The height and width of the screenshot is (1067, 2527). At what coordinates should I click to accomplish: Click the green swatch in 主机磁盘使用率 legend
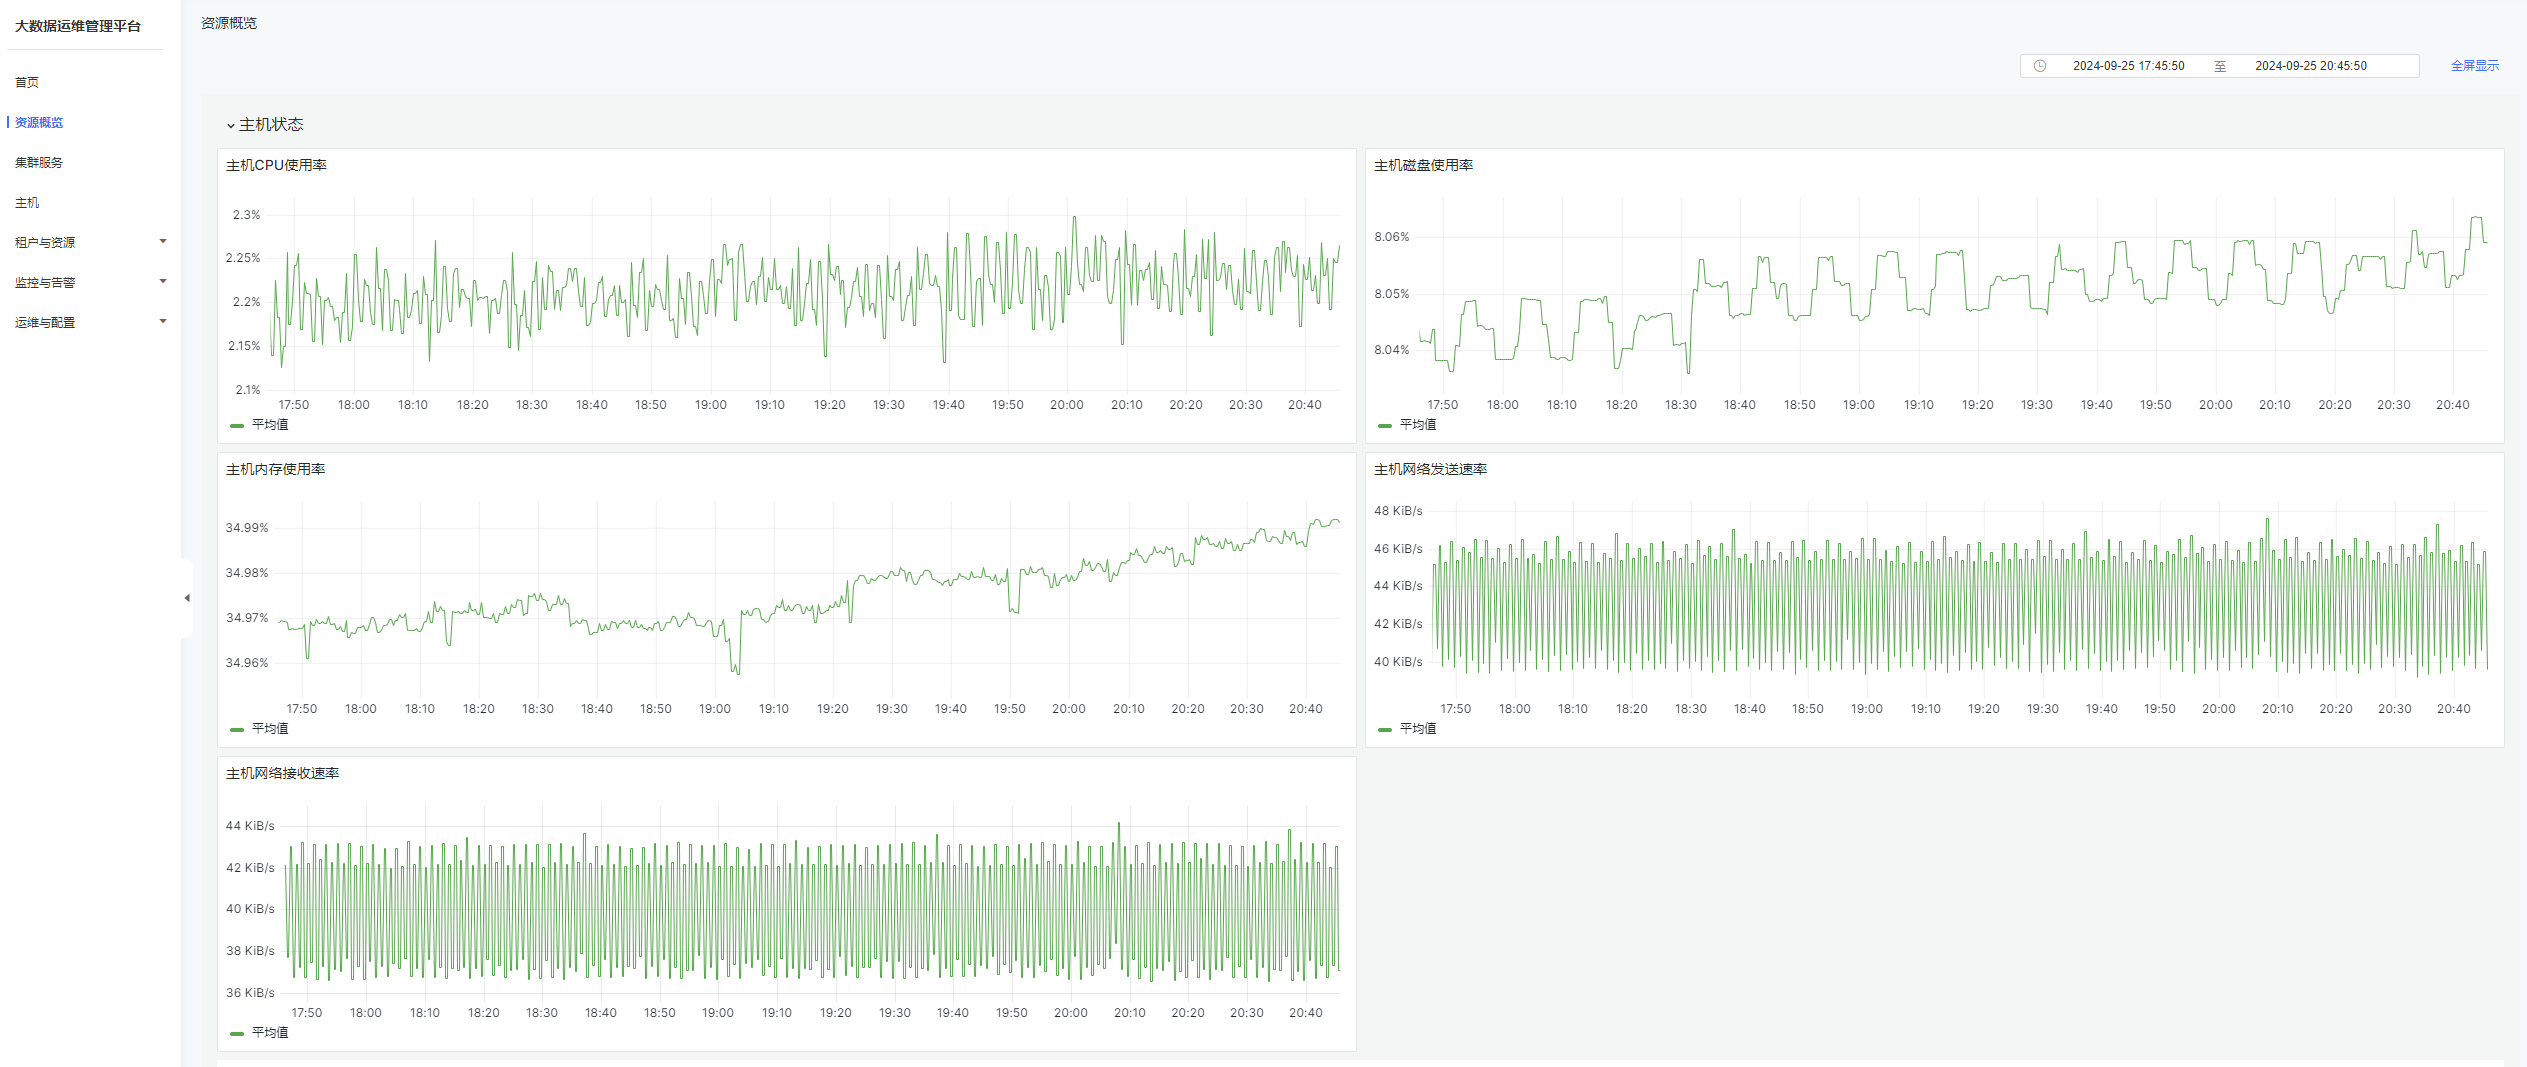pyautogui.click(x=1385, y=426)
